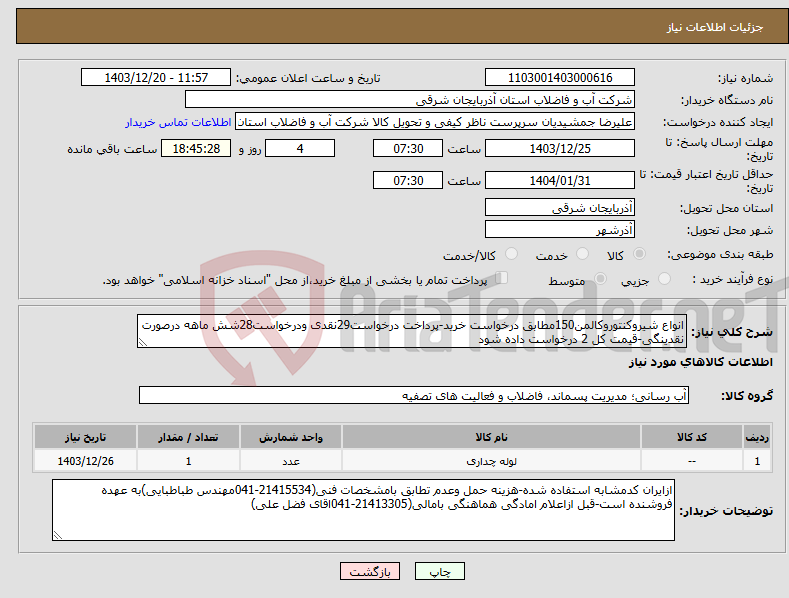
Task: Click the تاریخ نیاز column header
Action: [86, 437]
